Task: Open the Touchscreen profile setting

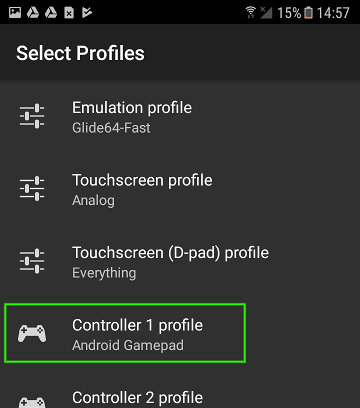Action: click(x=180, y=189)
